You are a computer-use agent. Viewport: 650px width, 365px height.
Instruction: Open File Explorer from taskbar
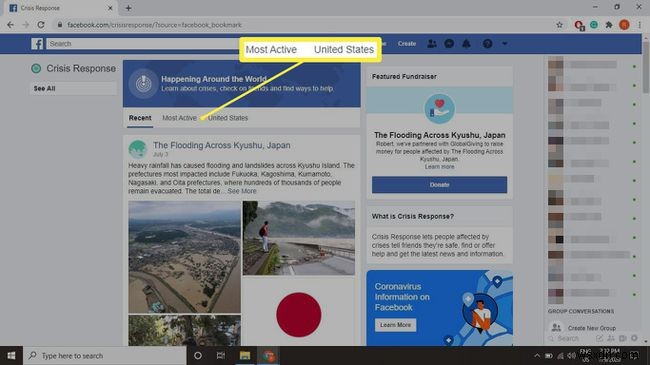tap(245, 355)
